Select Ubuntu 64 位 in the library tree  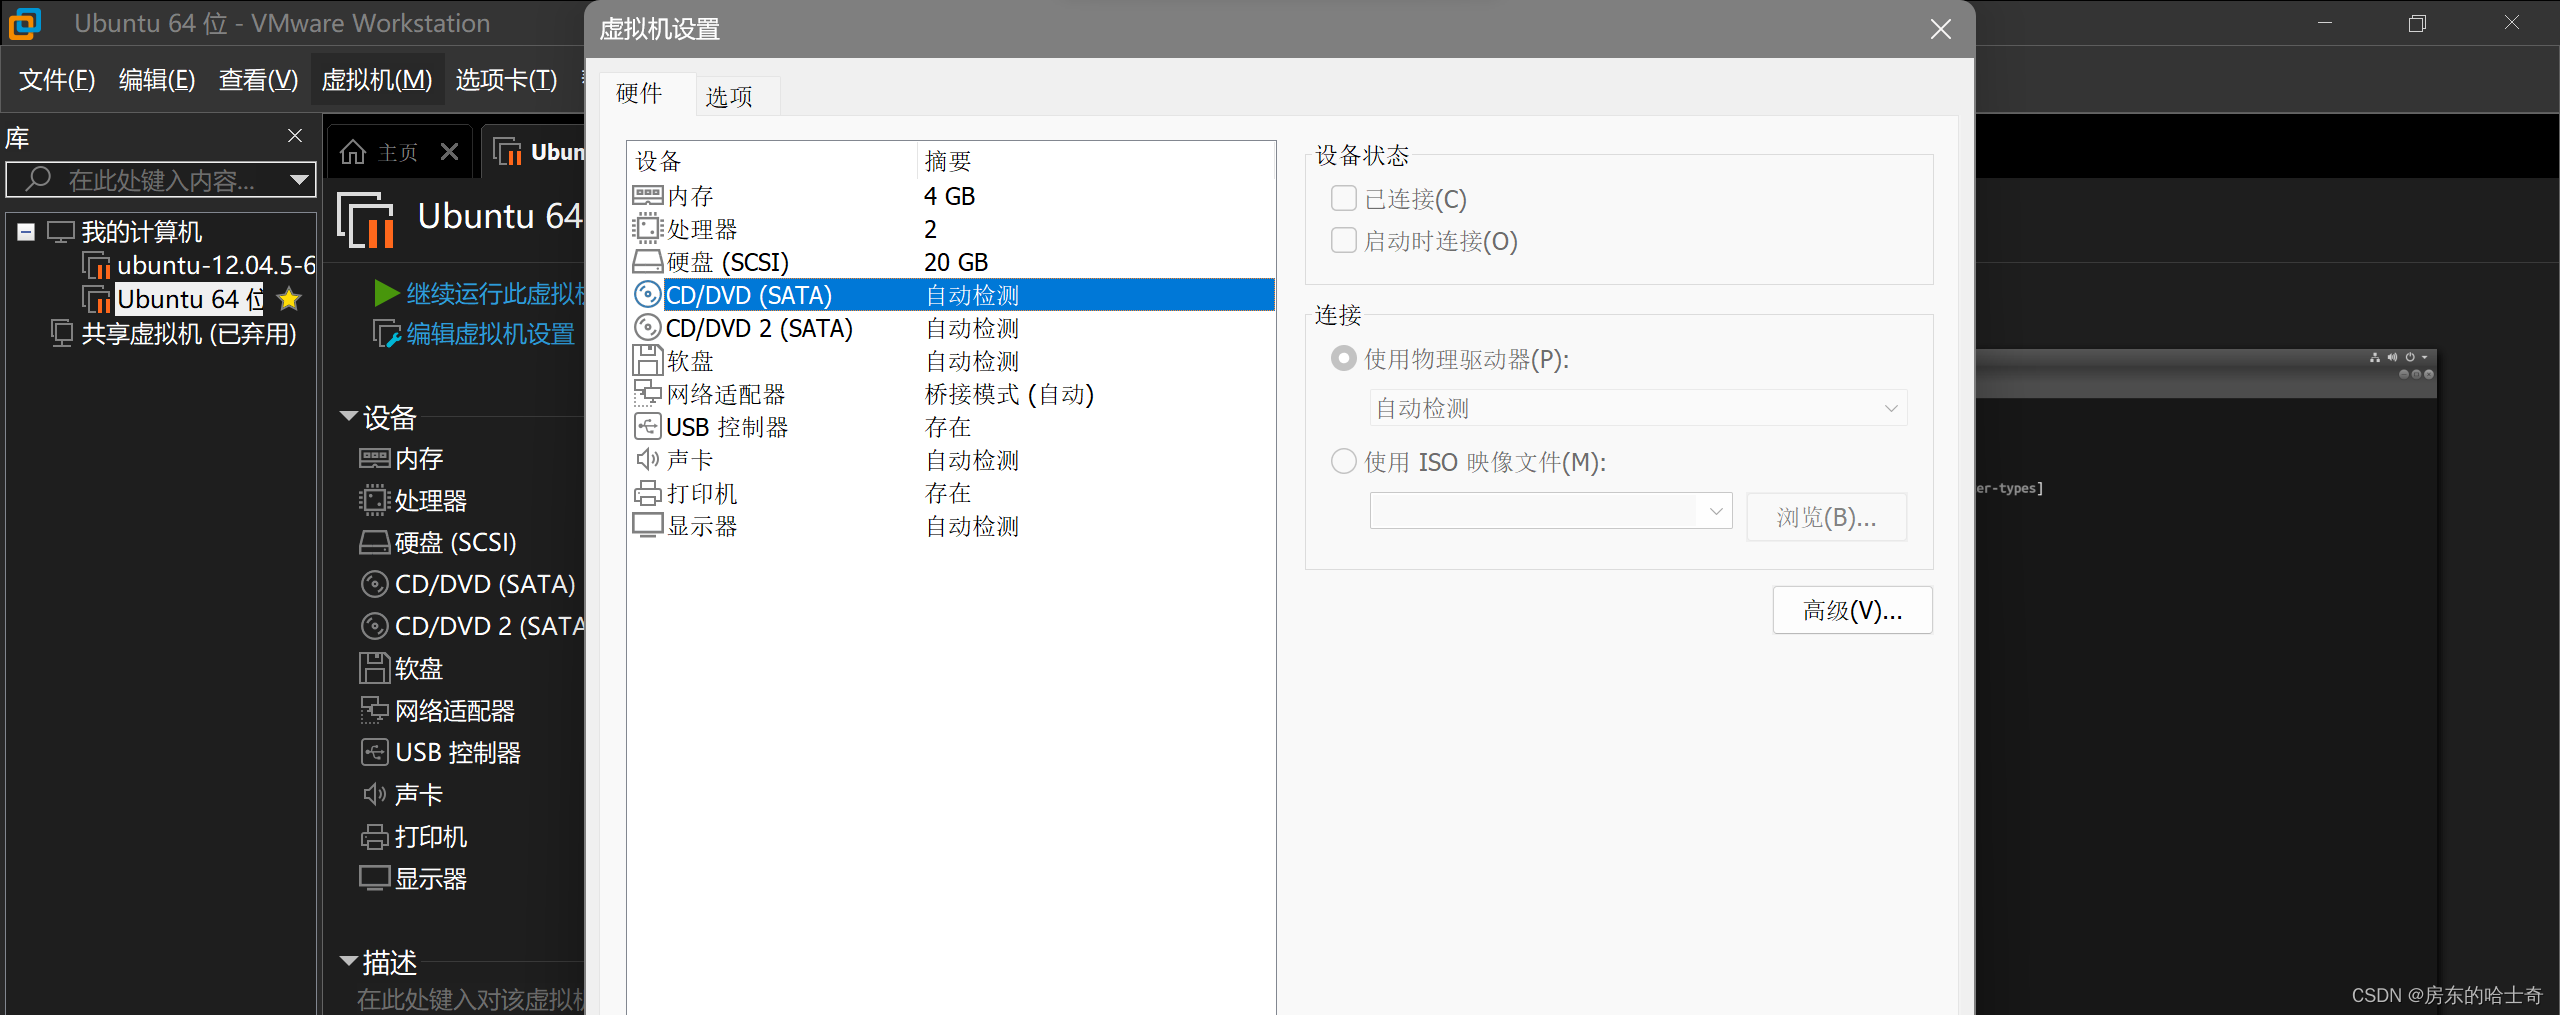pyautogui.click(x=190, y=299)
